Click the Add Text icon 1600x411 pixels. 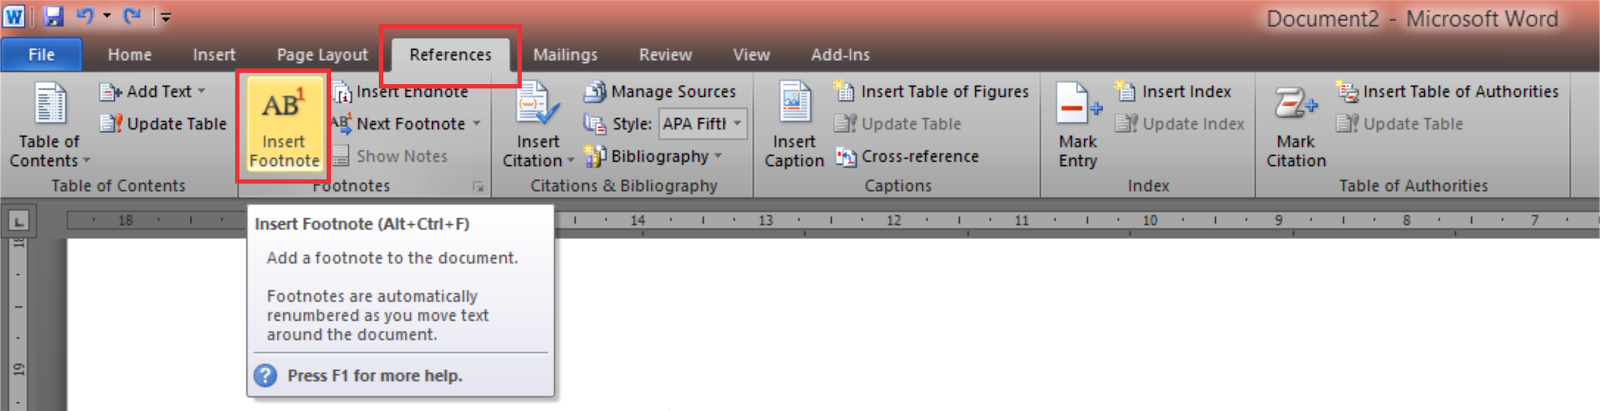(110, 91)
